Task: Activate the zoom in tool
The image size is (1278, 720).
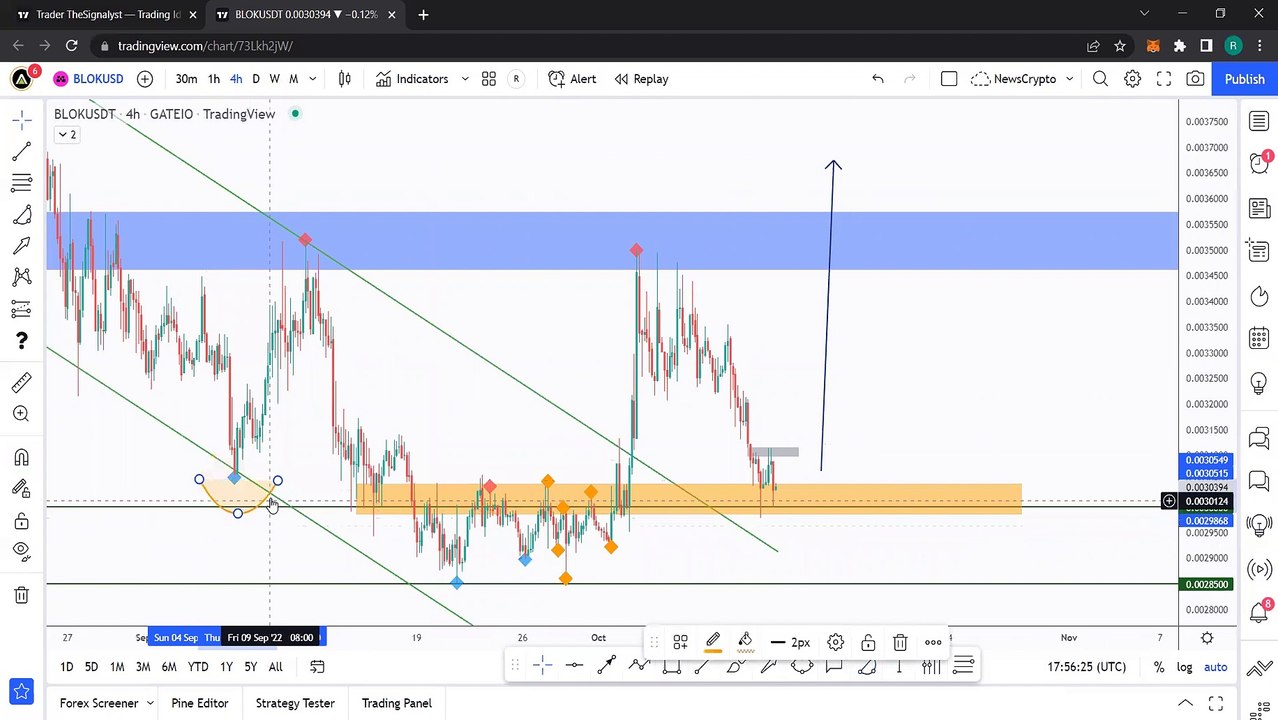Action: click(x=21, y=414)
